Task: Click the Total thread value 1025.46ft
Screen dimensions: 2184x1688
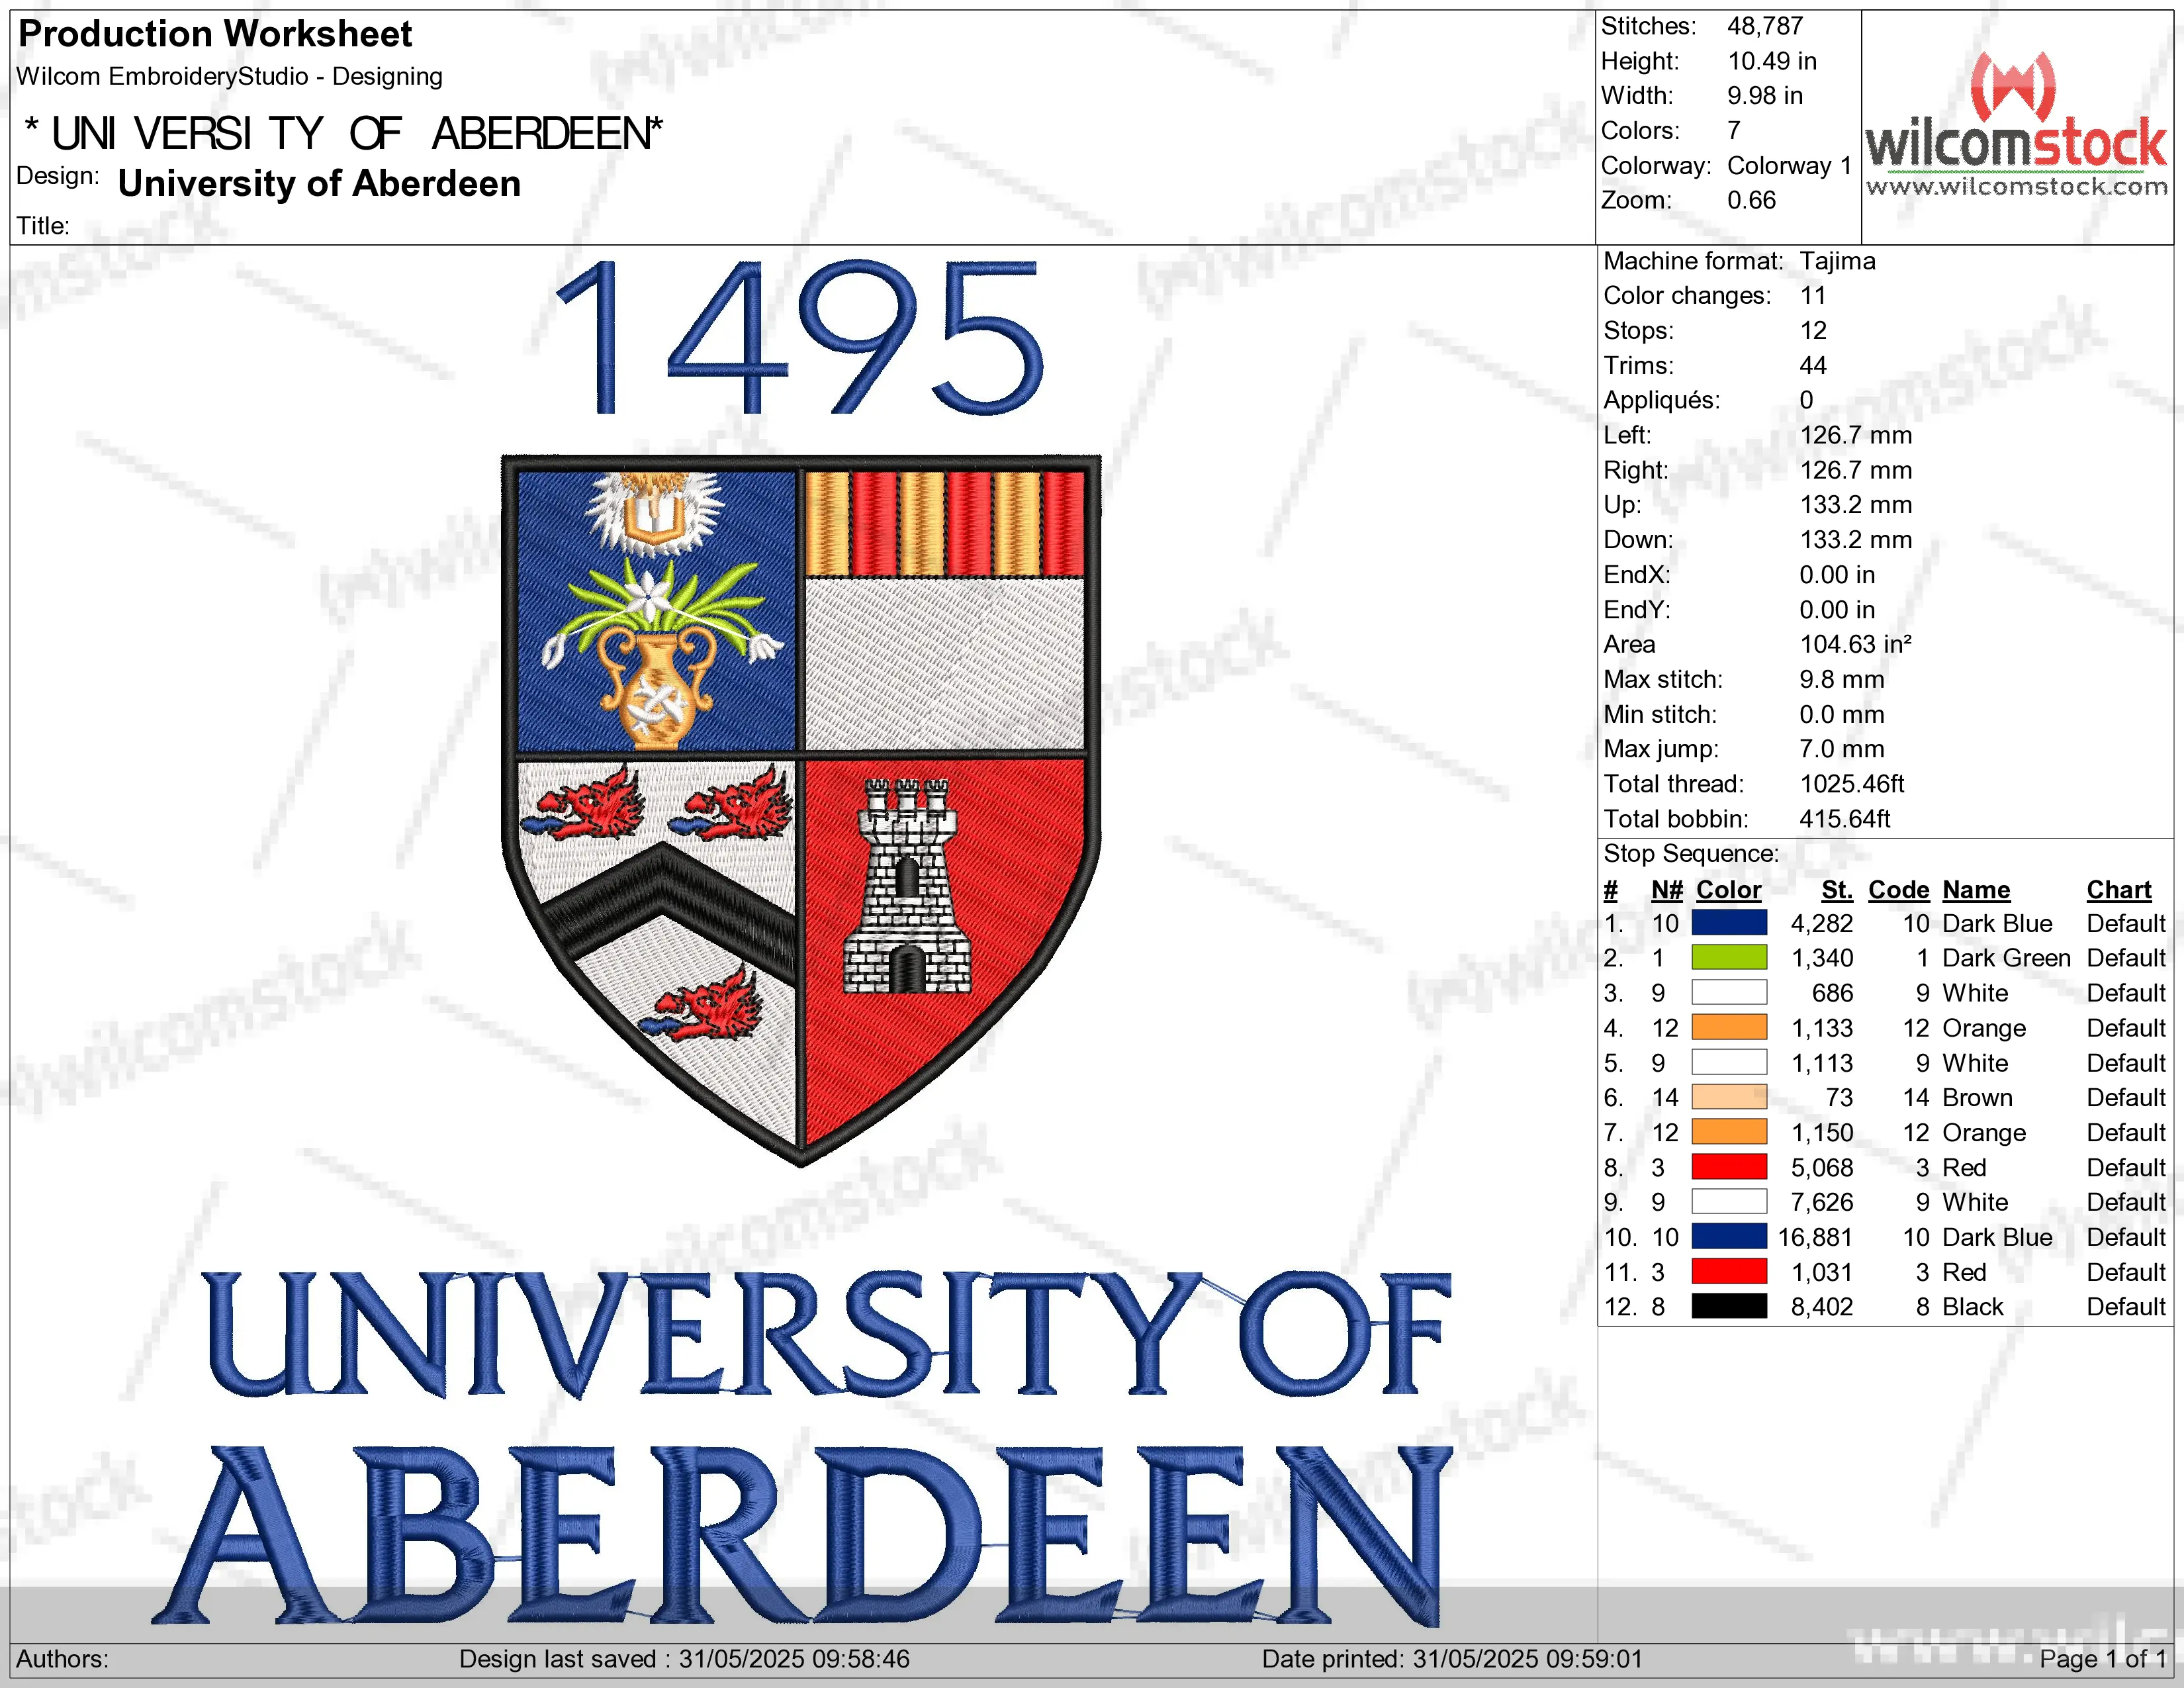Action: [x=1851, y=784]
